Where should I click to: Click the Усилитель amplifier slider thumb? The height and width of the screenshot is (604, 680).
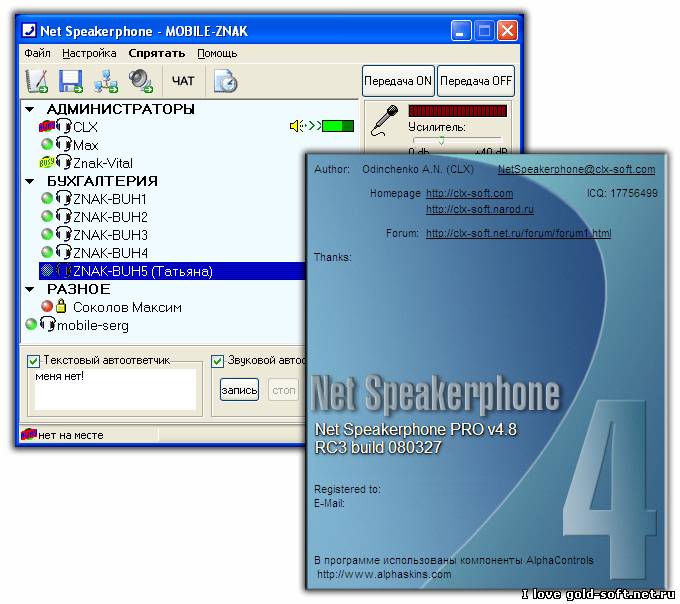click(441, 140)
